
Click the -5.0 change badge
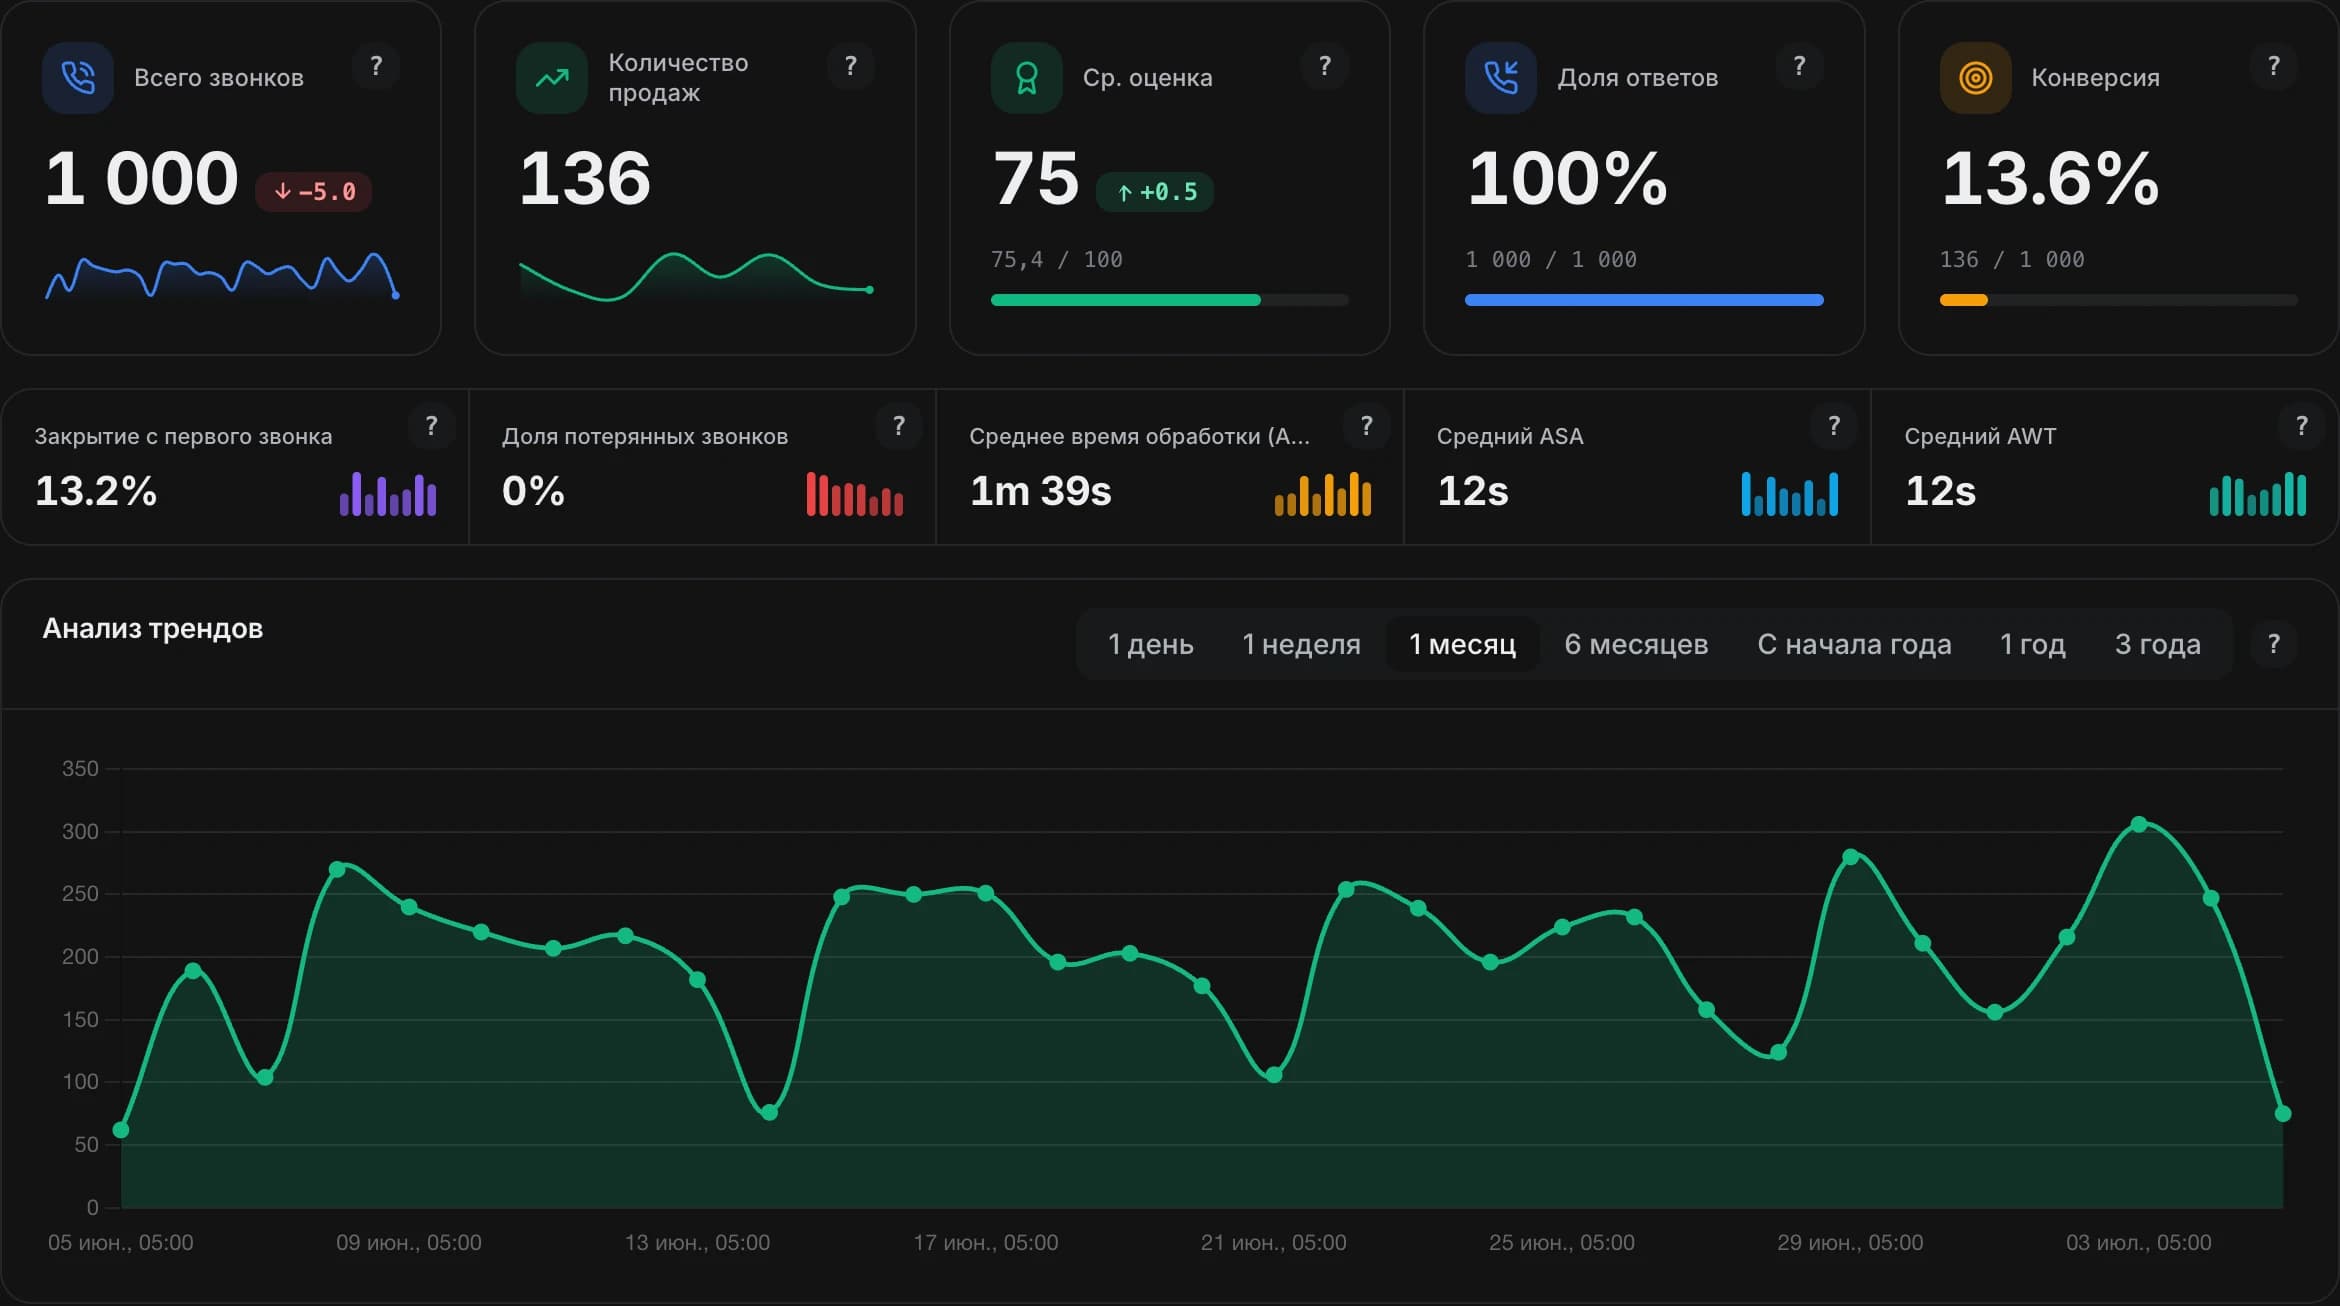(x=314, y=192)
